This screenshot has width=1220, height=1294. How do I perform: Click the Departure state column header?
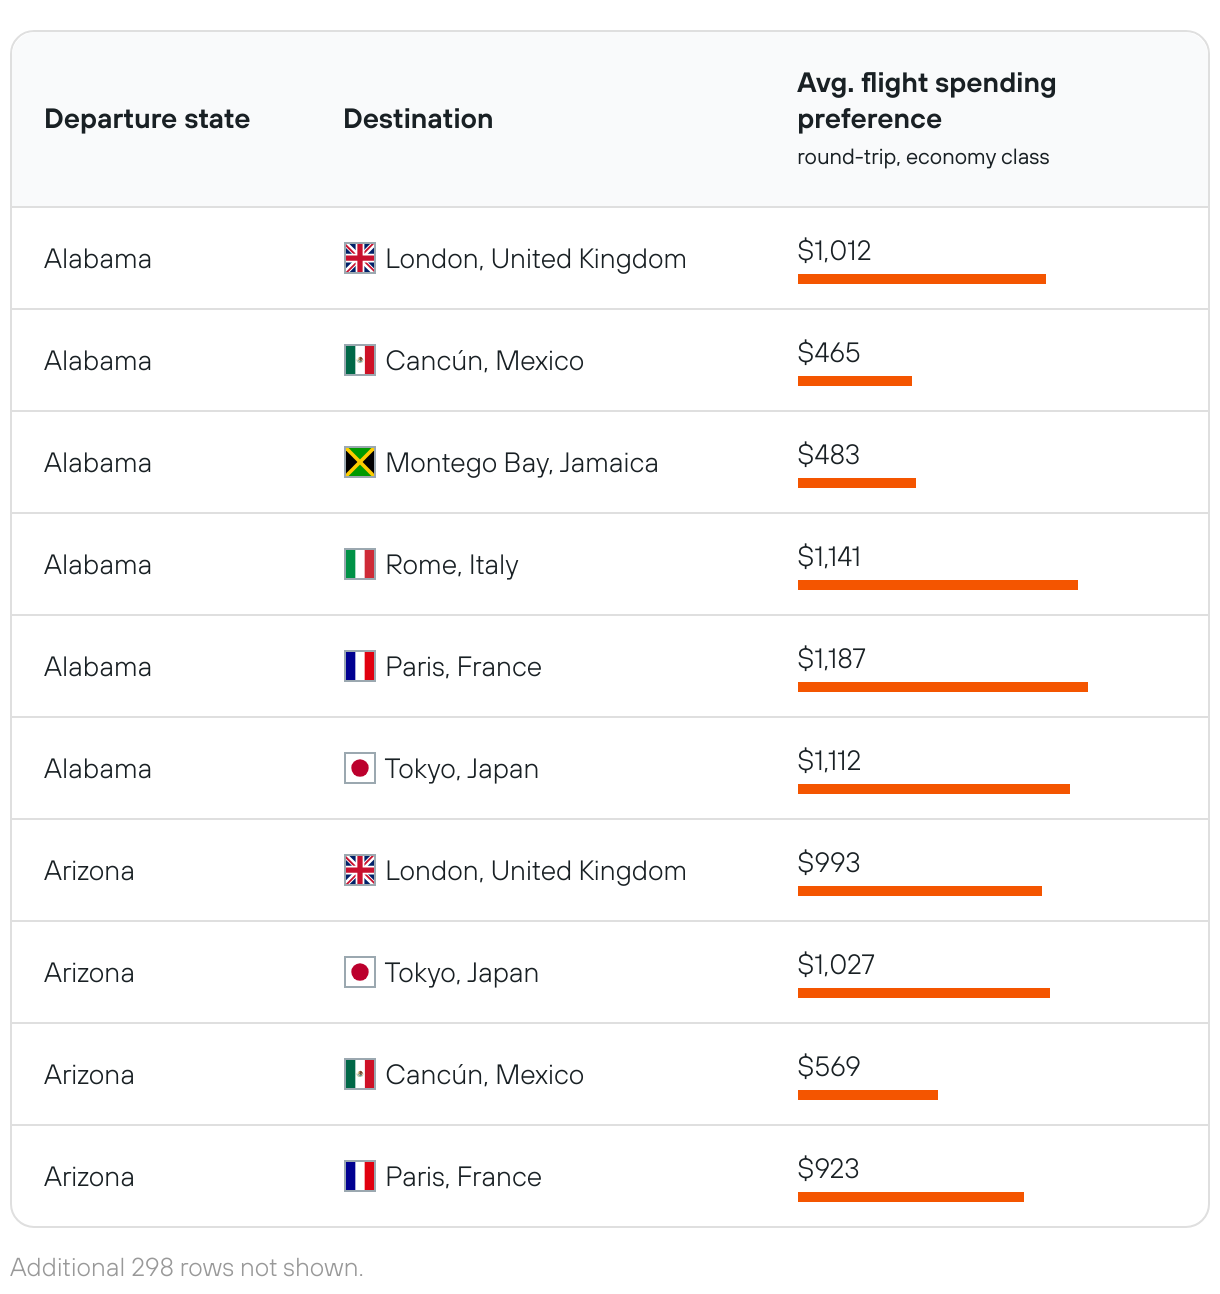[147, 119]
